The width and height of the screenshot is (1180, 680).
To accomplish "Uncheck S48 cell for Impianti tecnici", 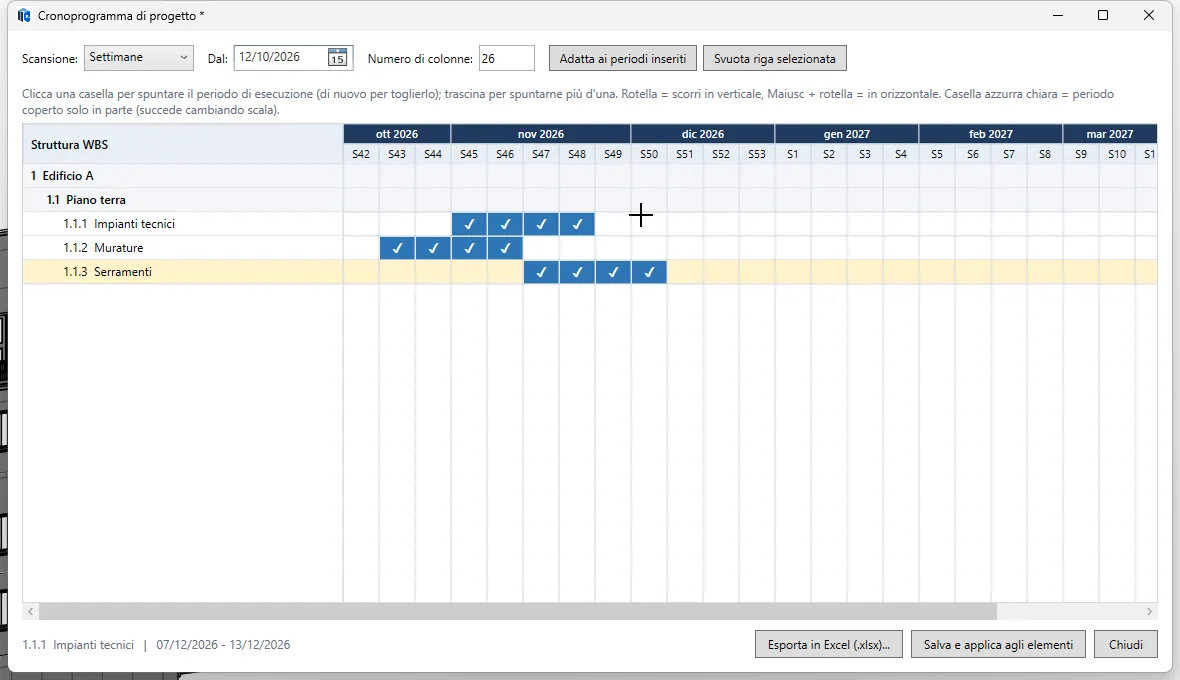I will tap(577, 224).
